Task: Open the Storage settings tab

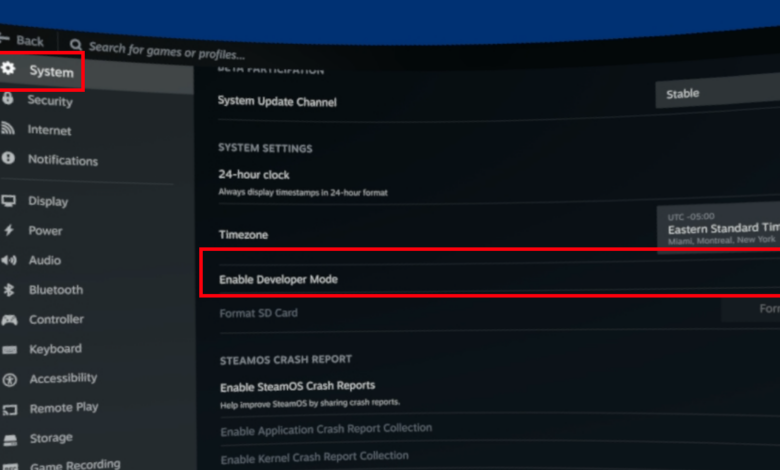Action: tap(97, 438)
